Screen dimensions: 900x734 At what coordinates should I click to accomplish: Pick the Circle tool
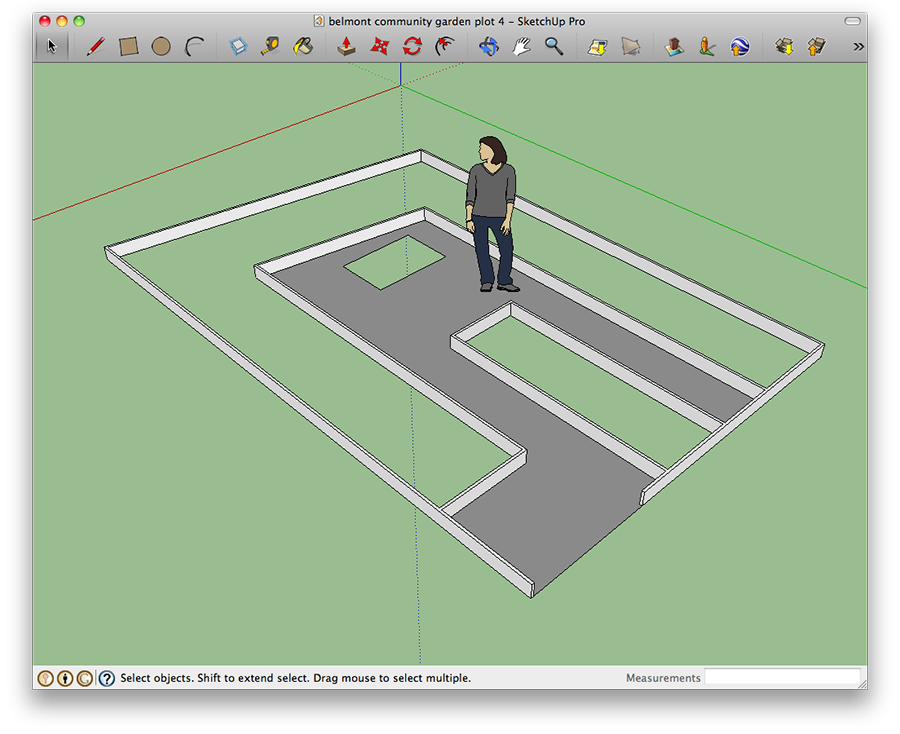[x=161, y=46]
